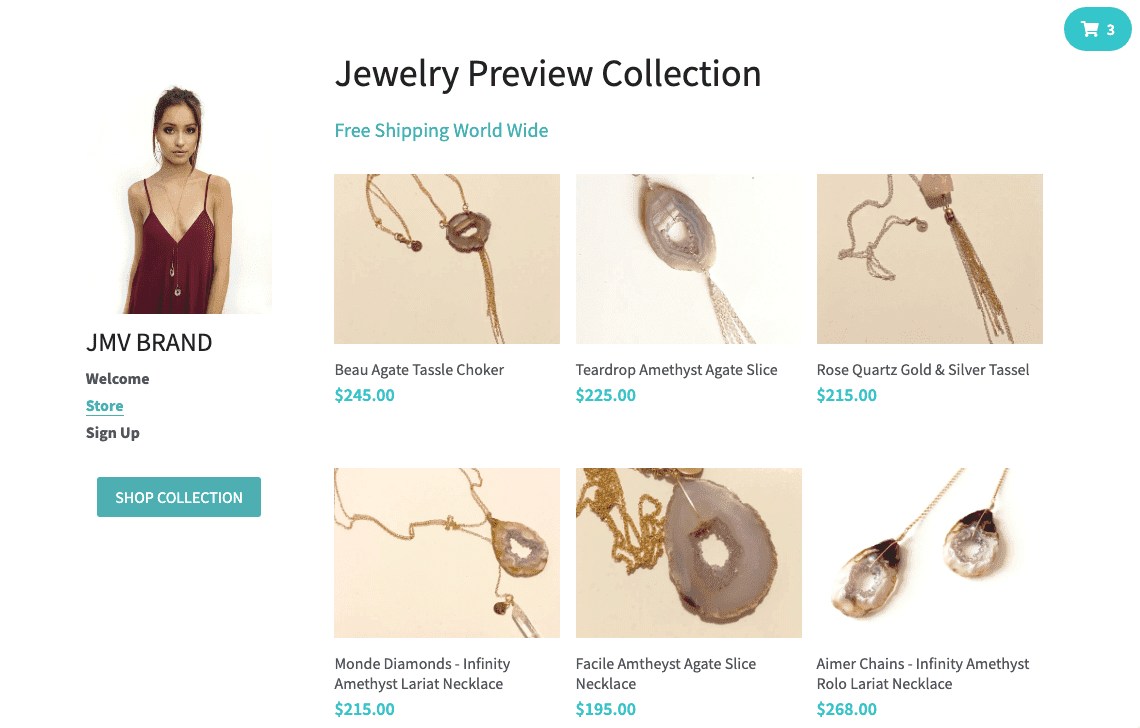The height and width of the screenshot is (728, 1140).
Task: Click the JMV BRAND heading
Action: click(149, 343)
